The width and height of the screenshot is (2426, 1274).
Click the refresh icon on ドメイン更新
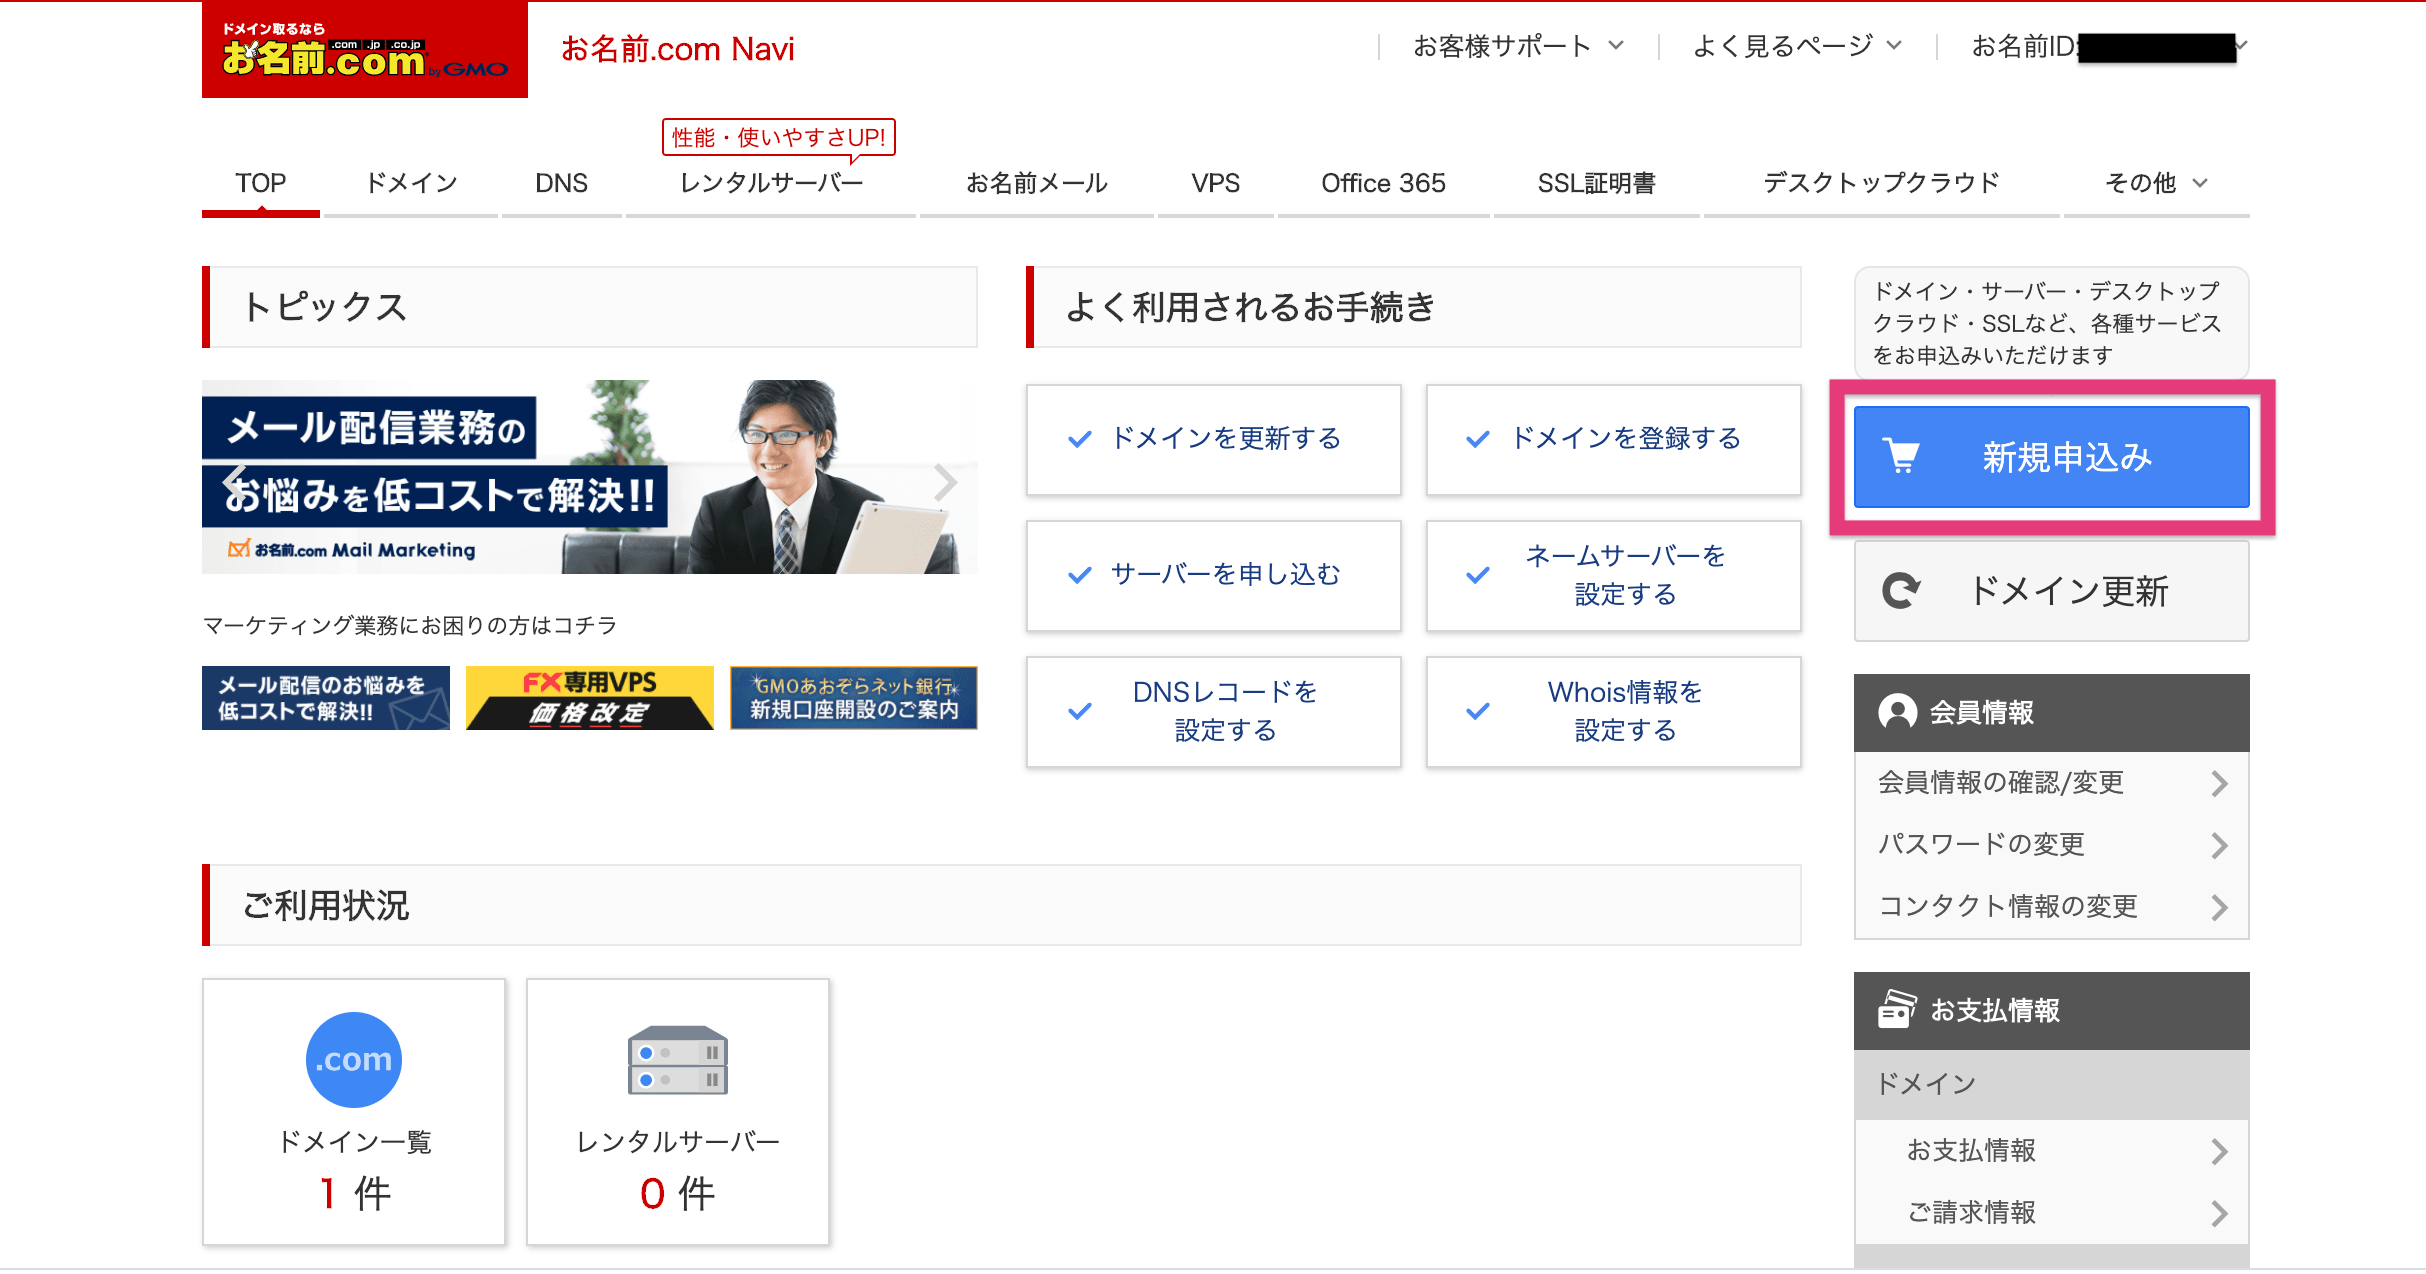pos(1901,591)
